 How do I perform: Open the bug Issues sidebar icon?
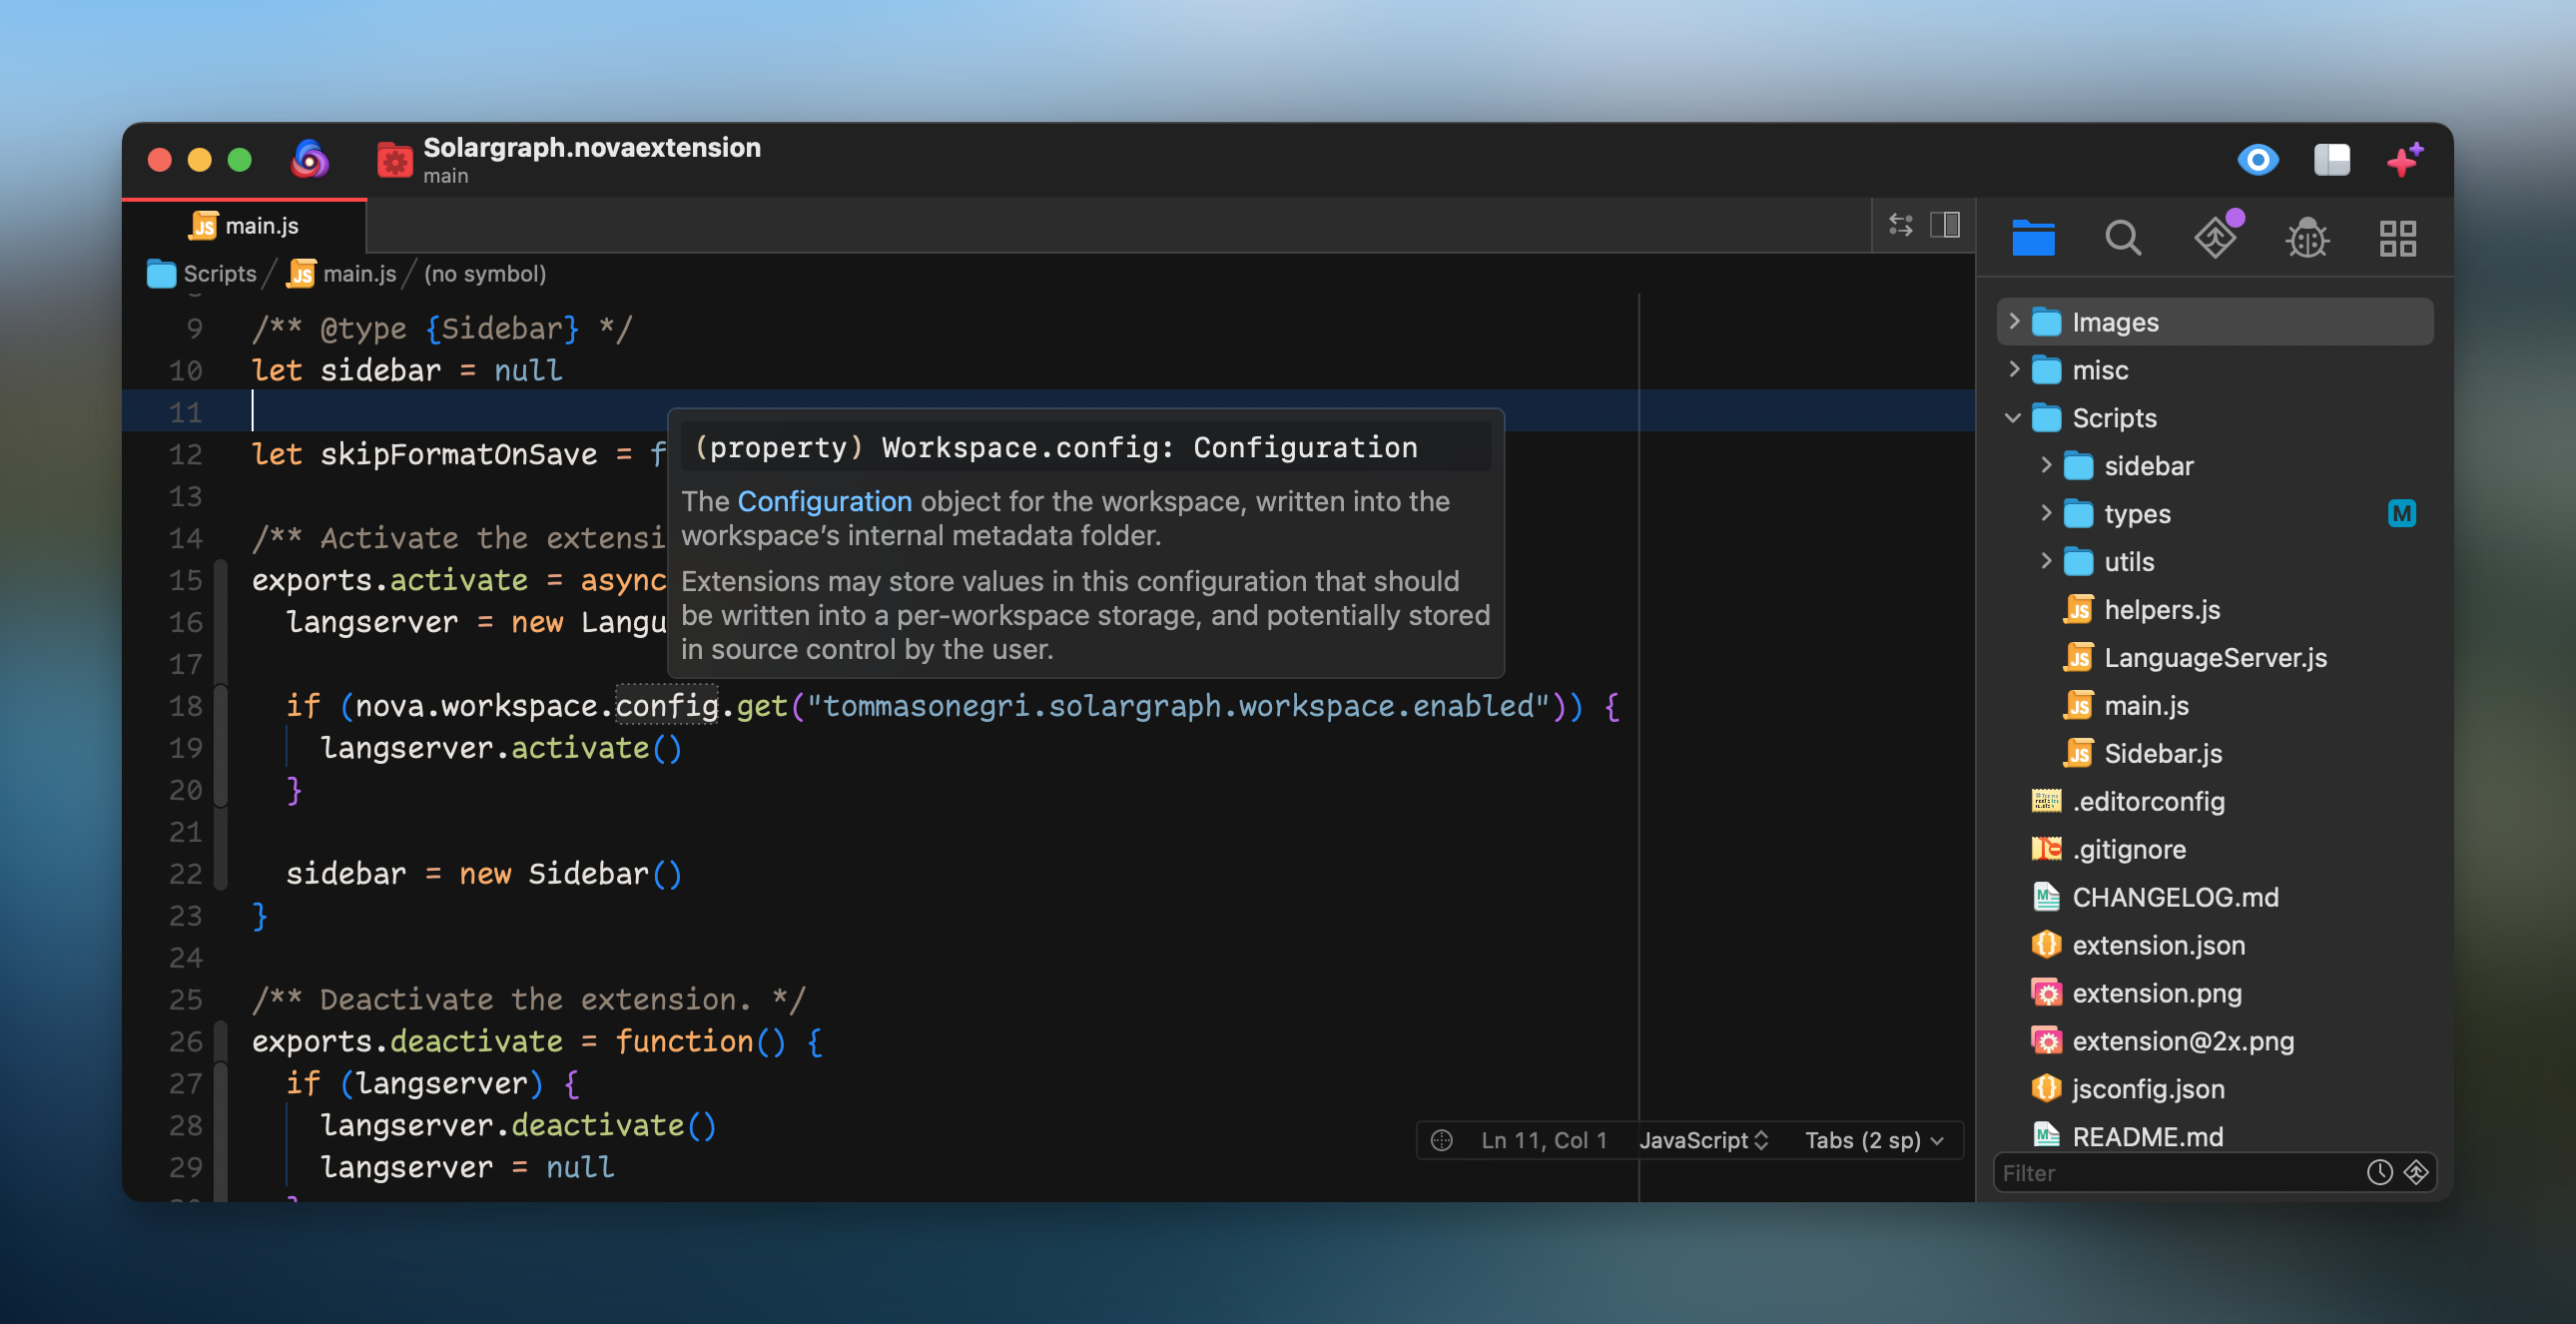(x=2307, y=238)
